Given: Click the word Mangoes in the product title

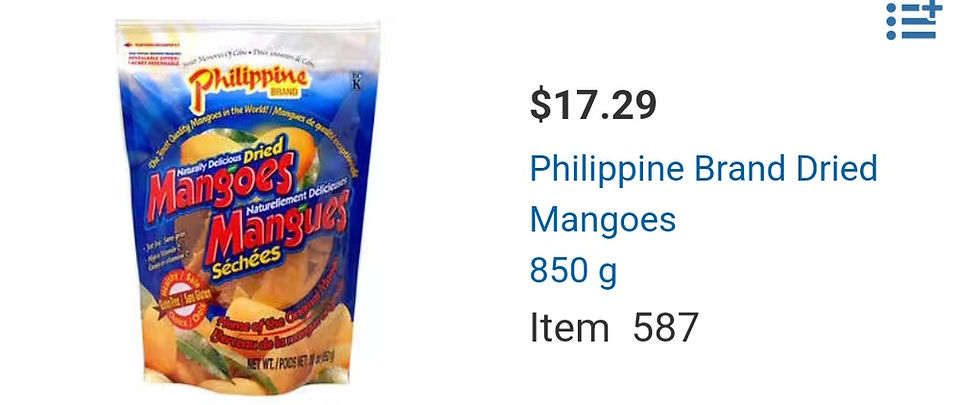Looking at the screenshot, I should coord(602,219).
